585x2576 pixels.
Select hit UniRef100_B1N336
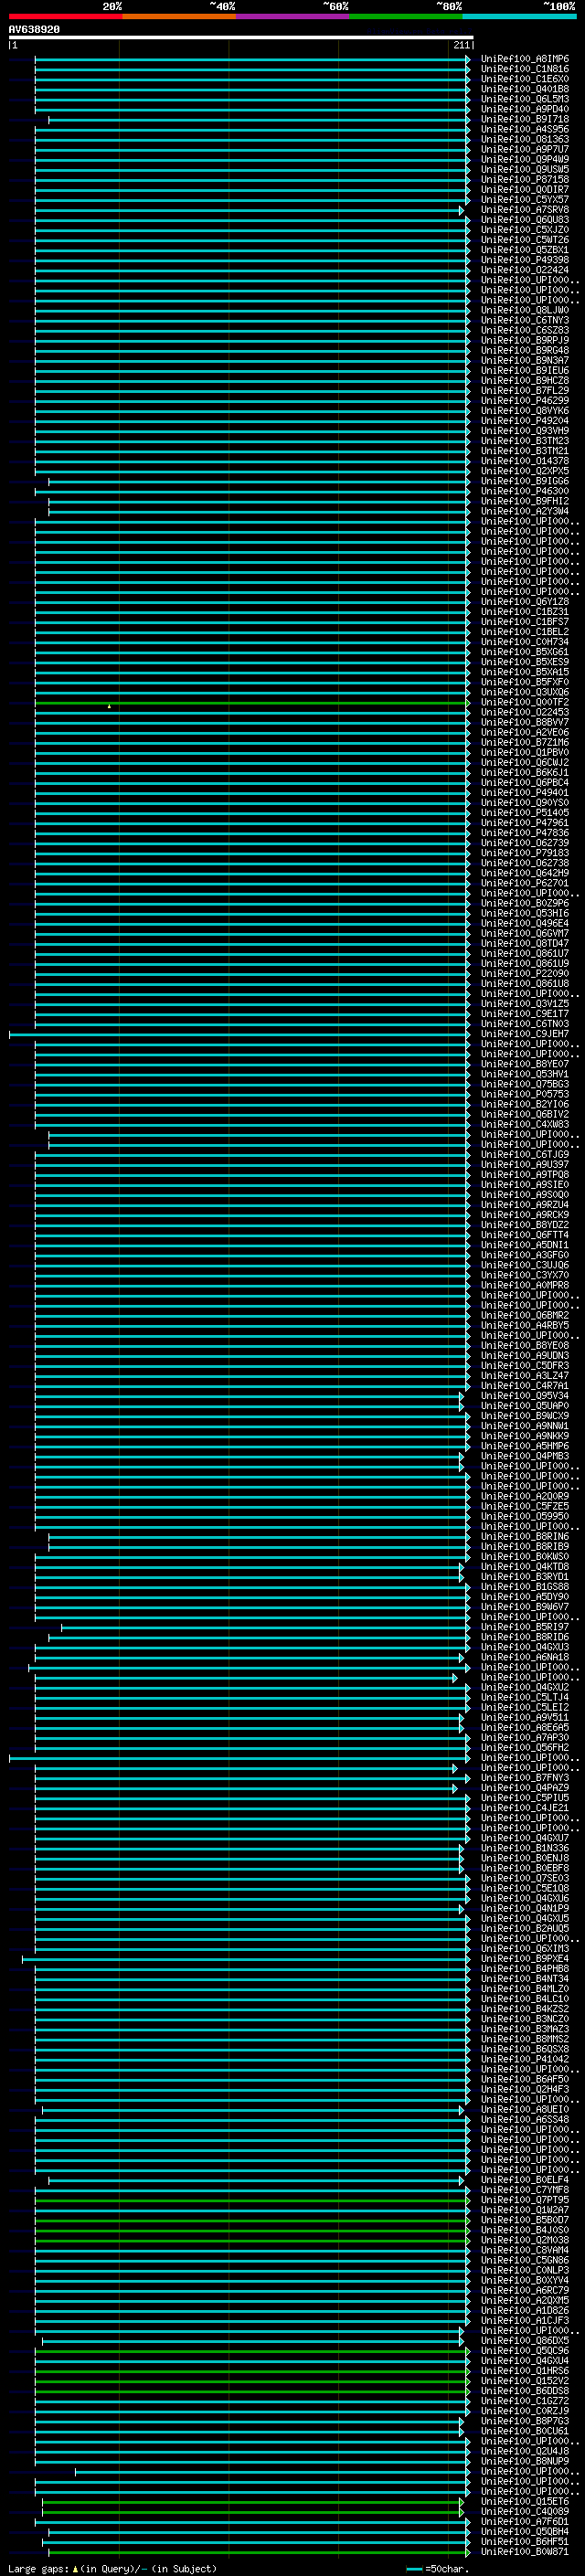(x=525, y=1849)
